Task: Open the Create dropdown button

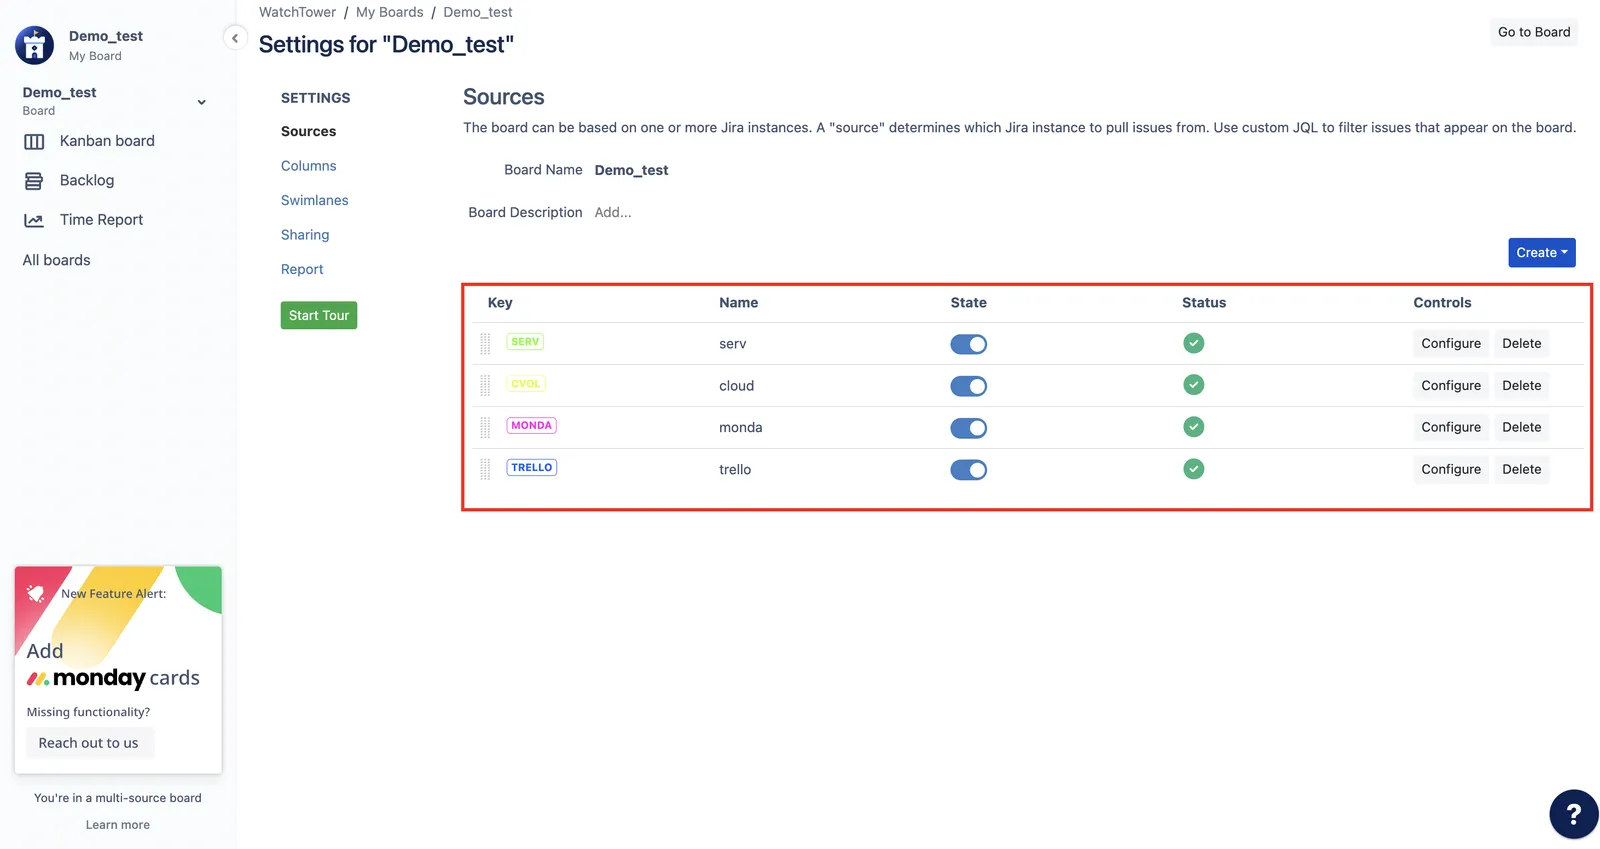Action: click(x=1542, y=253)
